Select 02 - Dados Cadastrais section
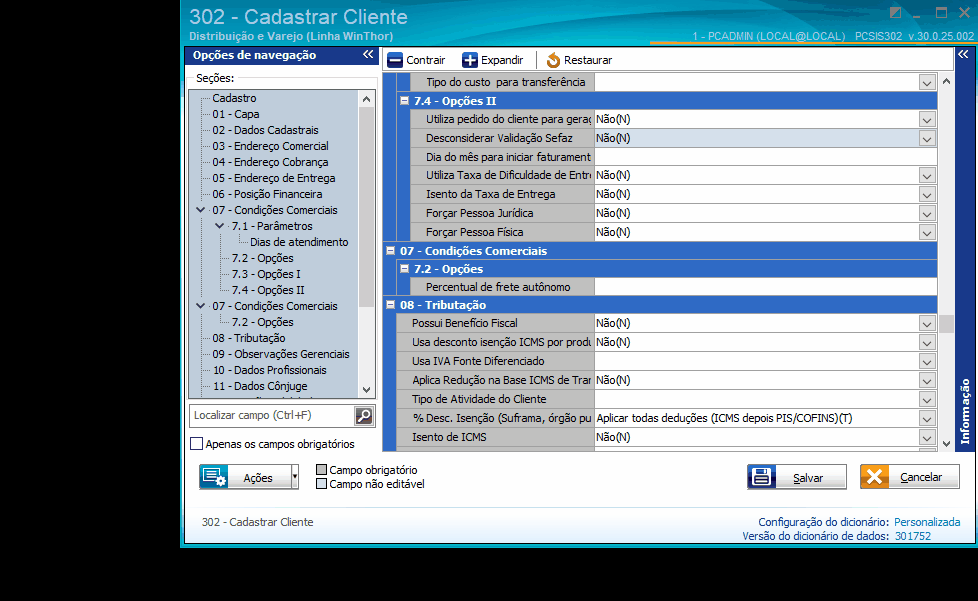 click(265, 130)
